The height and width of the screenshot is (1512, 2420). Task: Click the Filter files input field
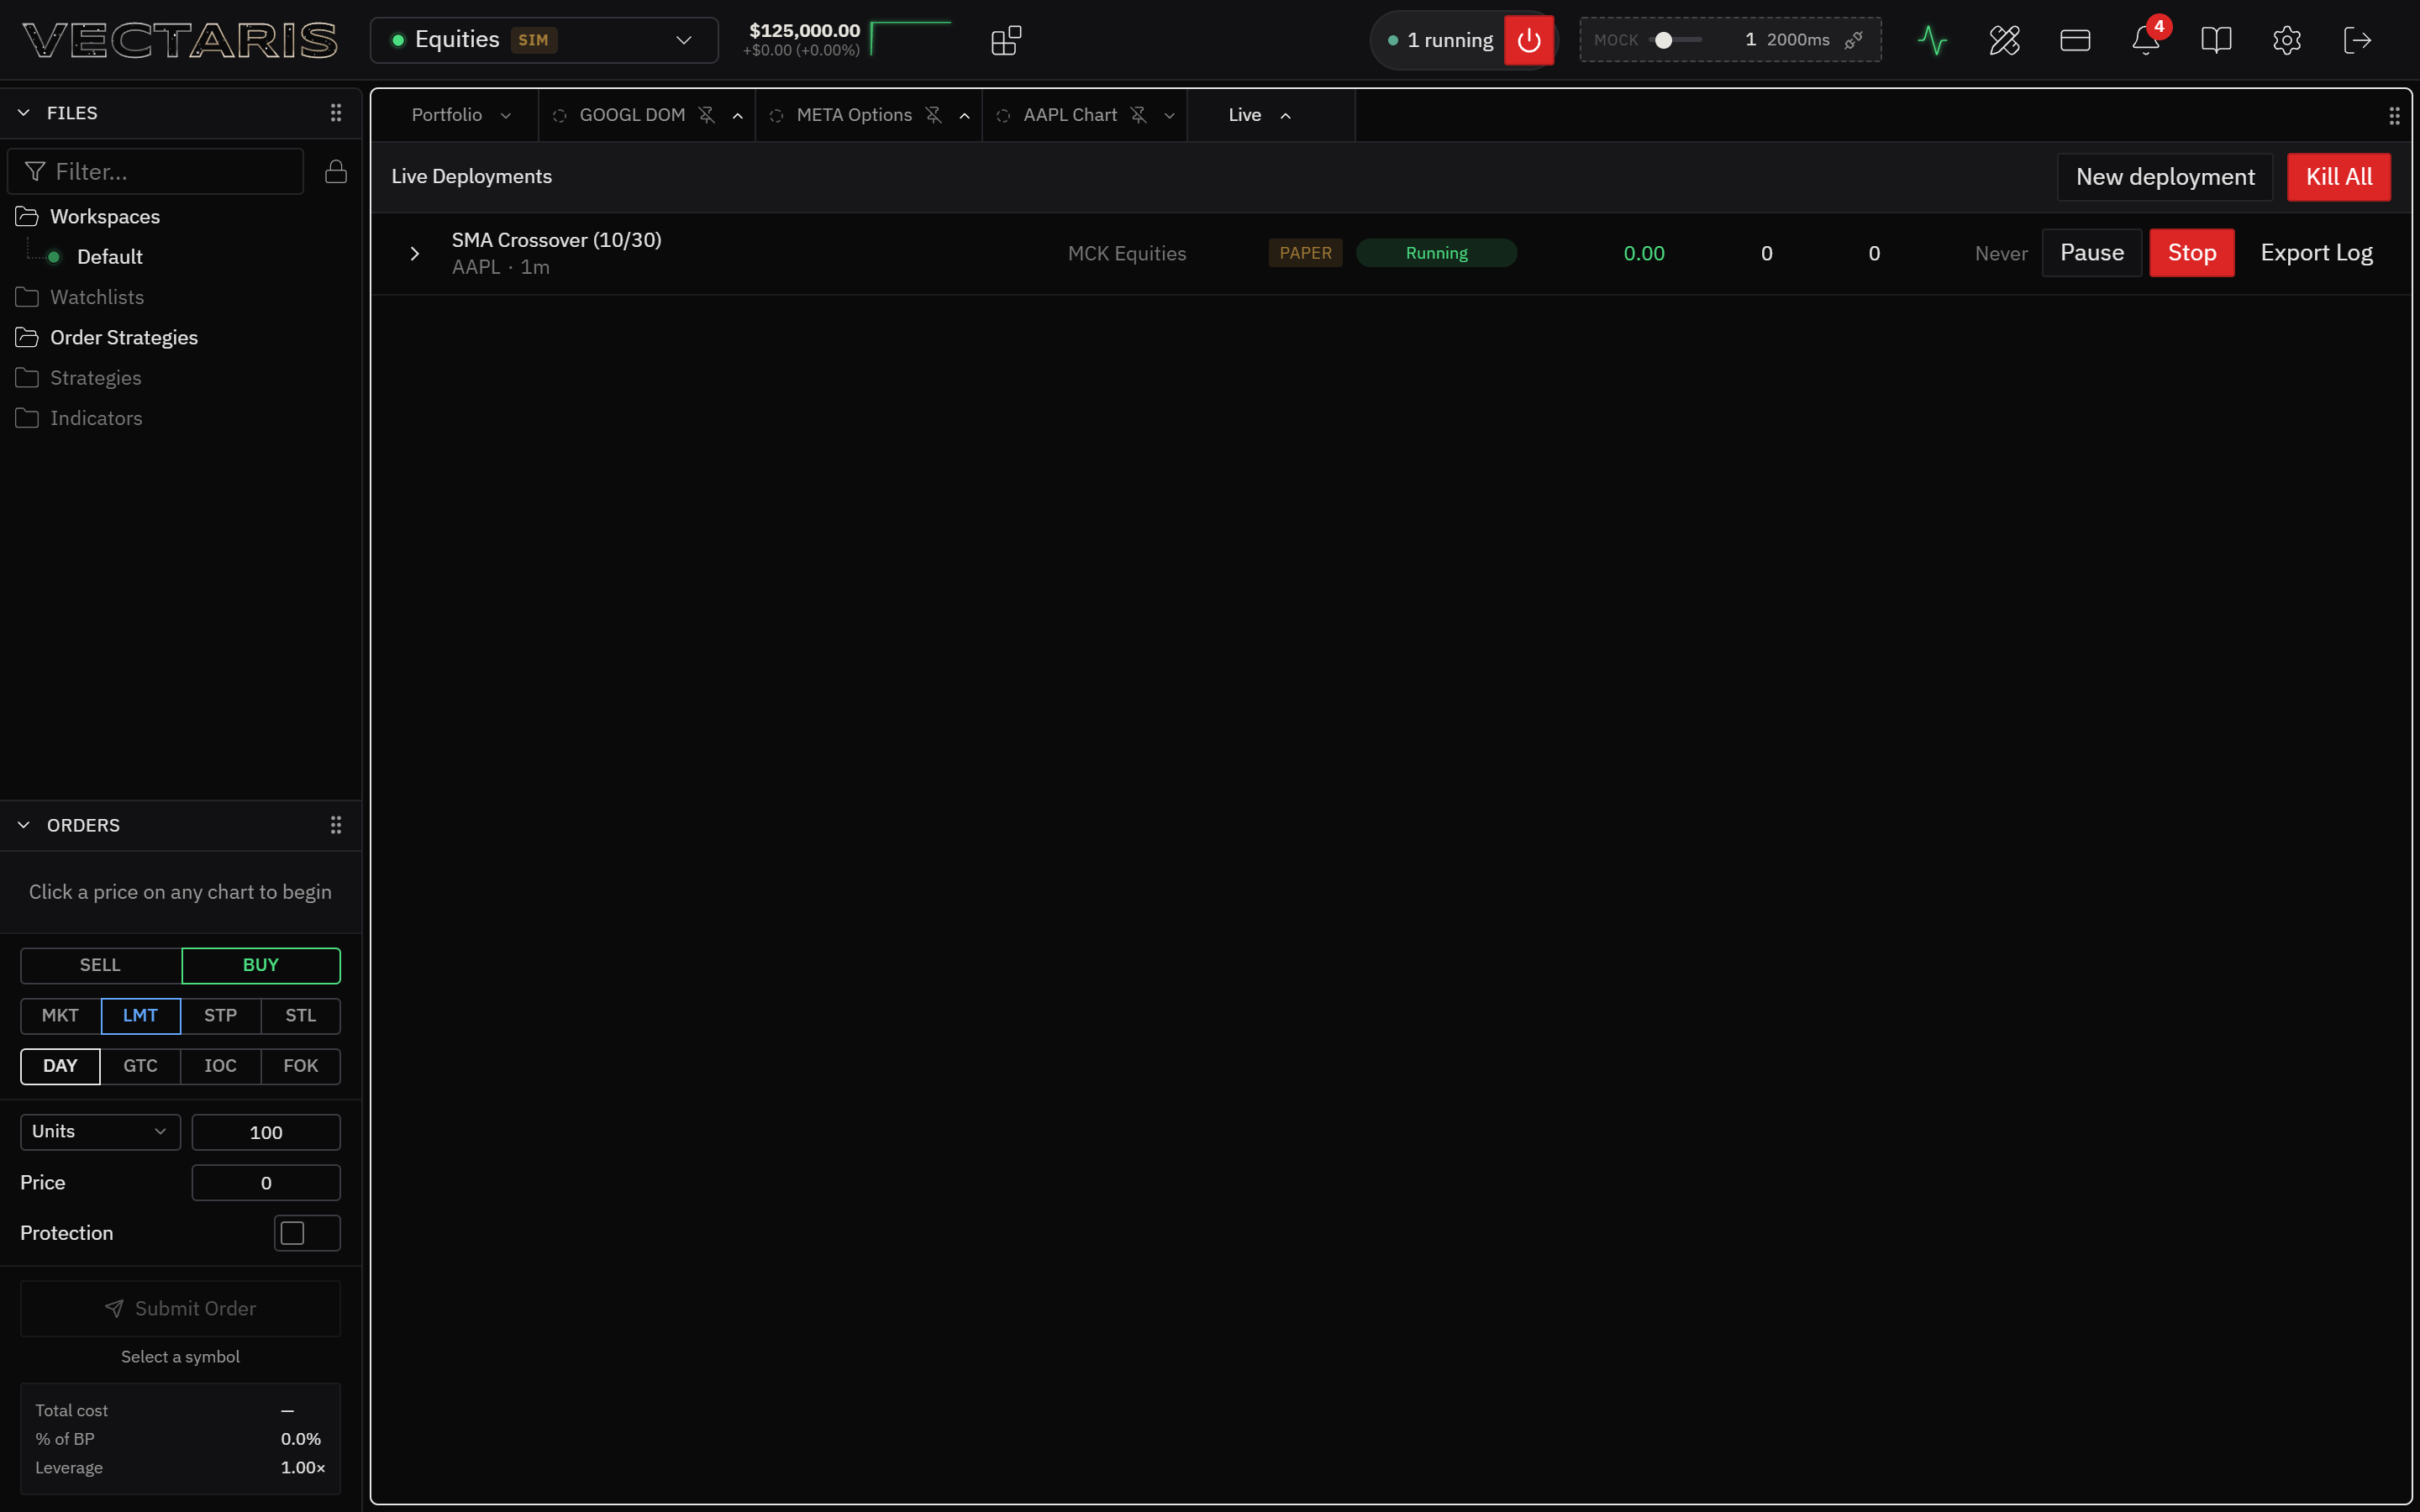tap(156, 171)
